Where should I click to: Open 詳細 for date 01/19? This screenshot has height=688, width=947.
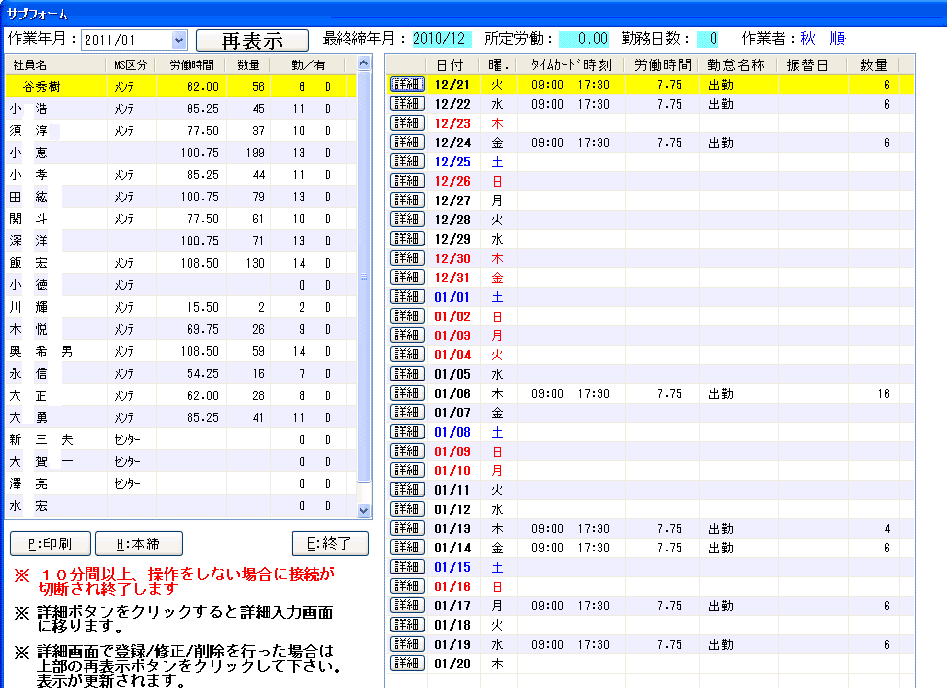[406, 644]
